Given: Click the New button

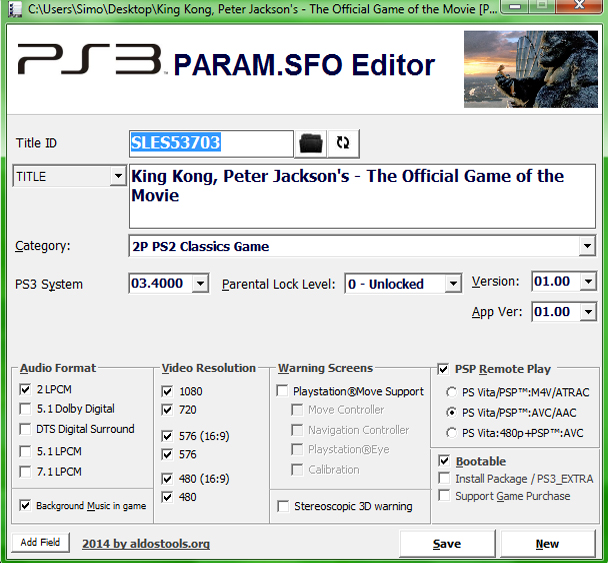Looking at the screenshot, I should 547,544.
